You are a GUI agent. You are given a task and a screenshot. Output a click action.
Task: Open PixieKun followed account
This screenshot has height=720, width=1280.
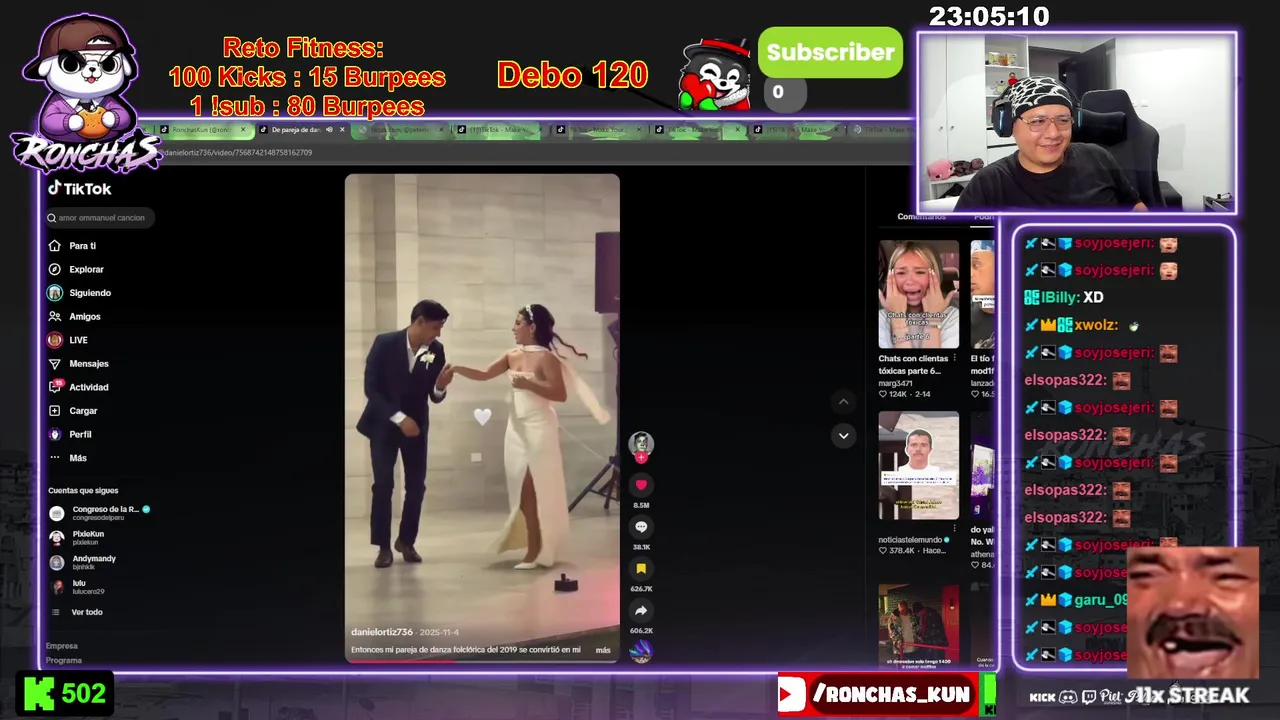pos(78,538)
